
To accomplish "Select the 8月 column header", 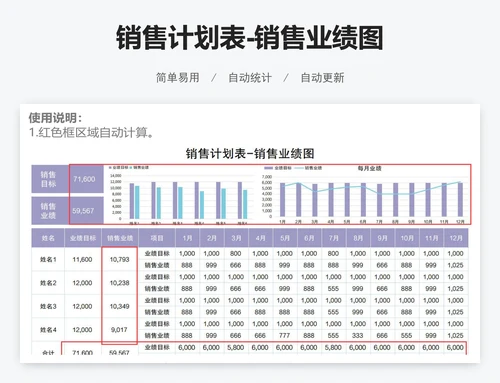I will tap(358, 238).
